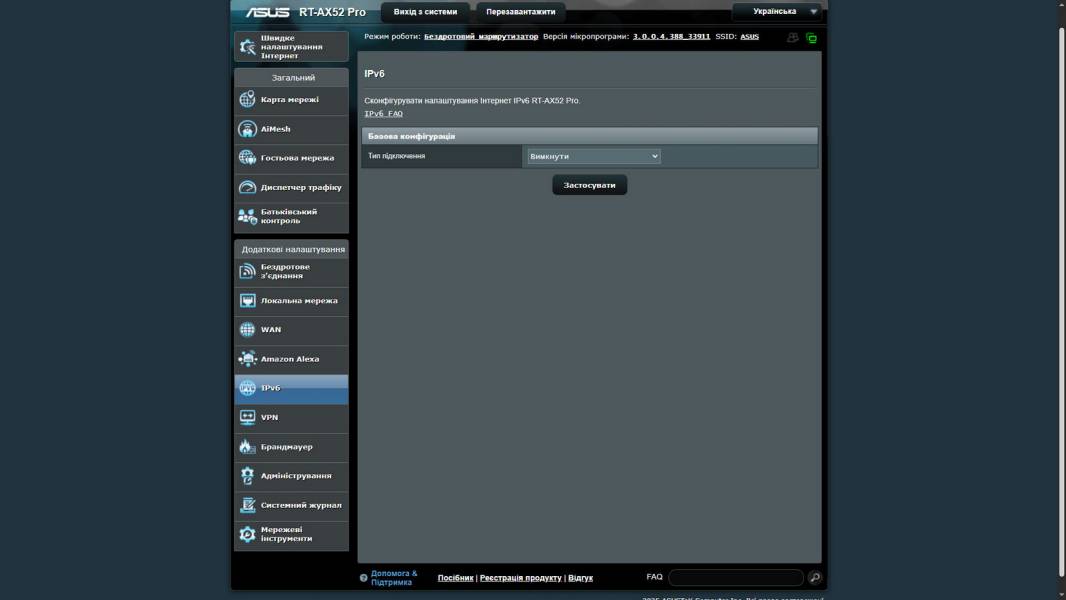
Task: Open the Брандмауер firewall icon
Action: 247,447
